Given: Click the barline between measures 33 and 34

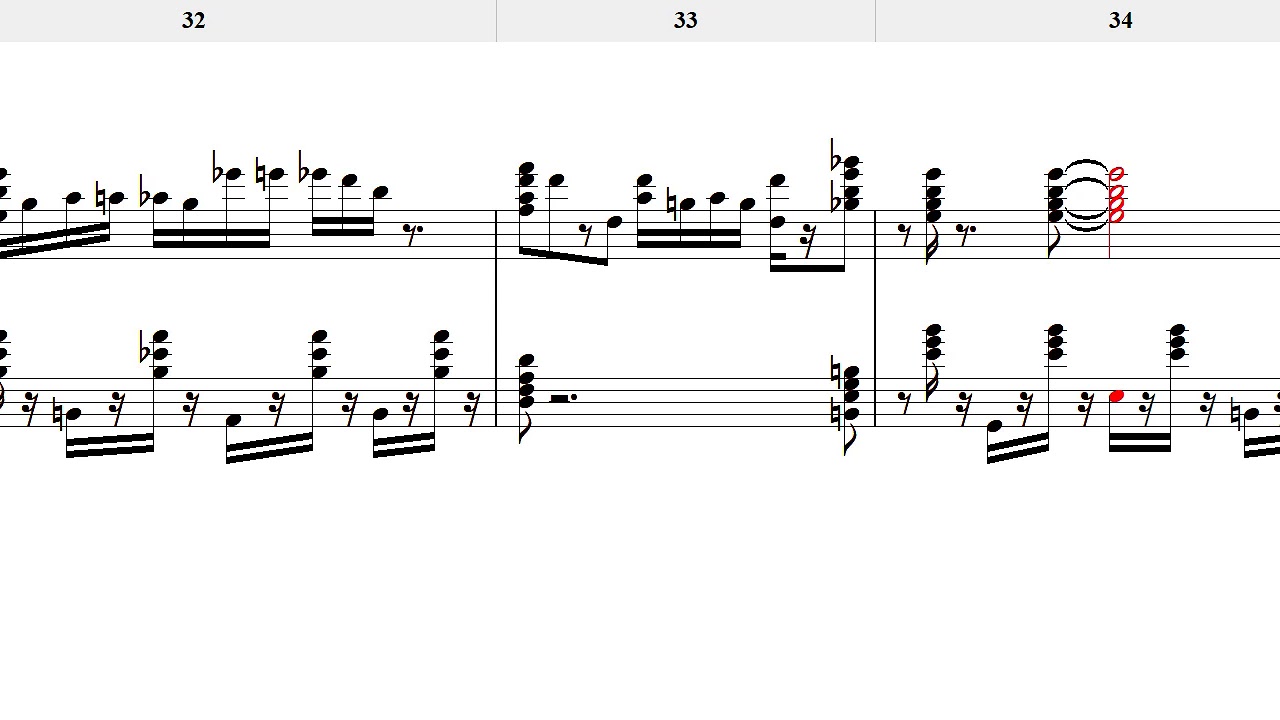Looking at the screenshot, I should (x=875, y=318).
